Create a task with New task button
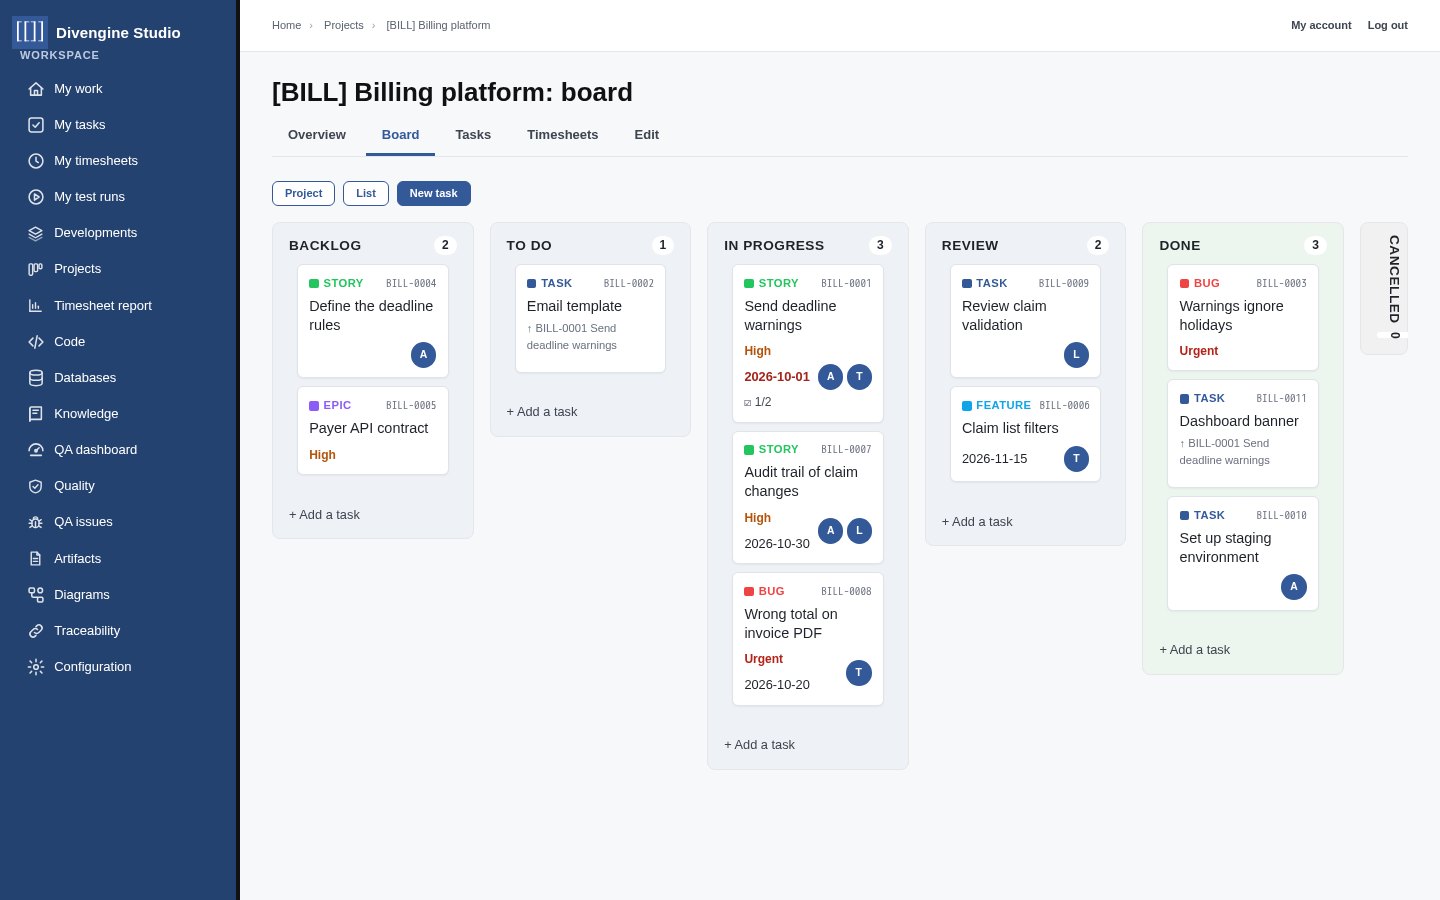The width and height of the screenshot is (1440, 900). 434,194
